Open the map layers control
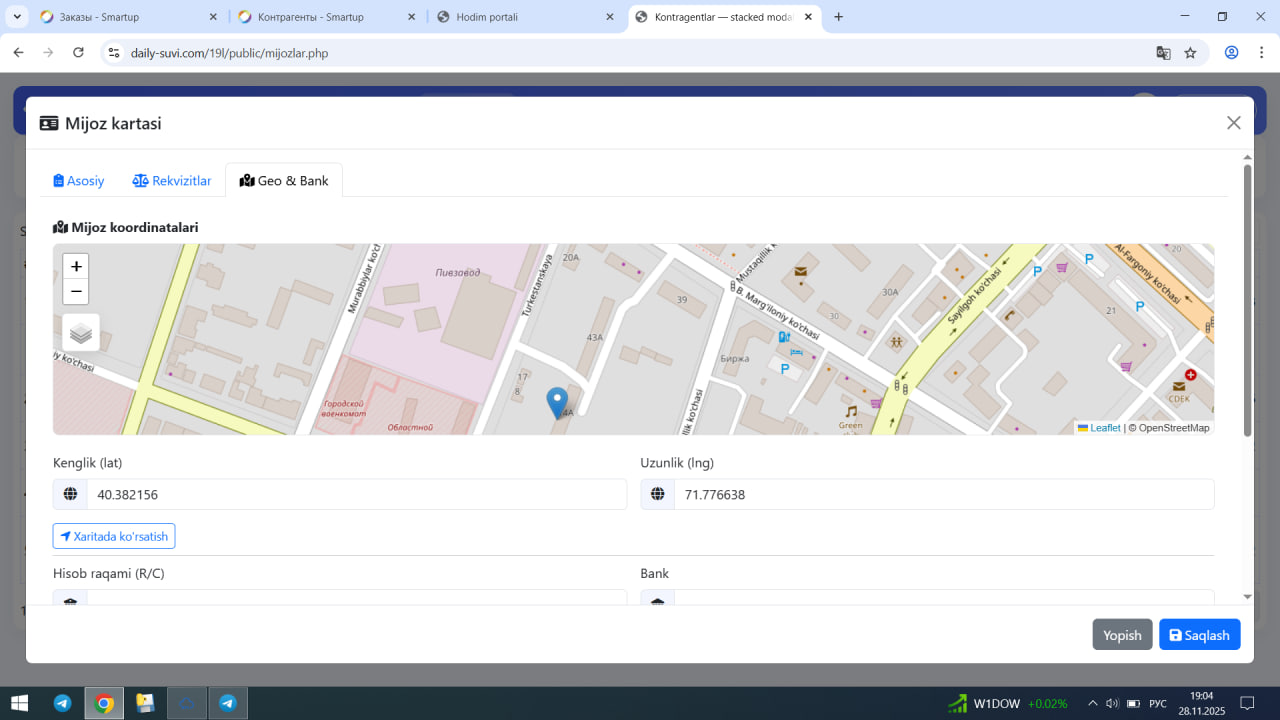The width and height of the screenshot is (1280, 720). point(81,333)
